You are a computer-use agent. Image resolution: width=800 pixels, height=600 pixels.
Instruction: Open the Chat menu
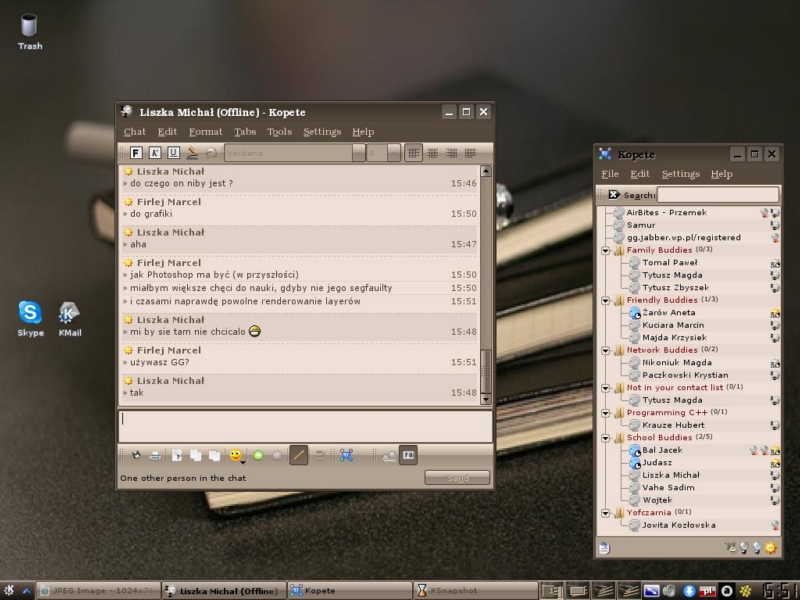[135, 132]
